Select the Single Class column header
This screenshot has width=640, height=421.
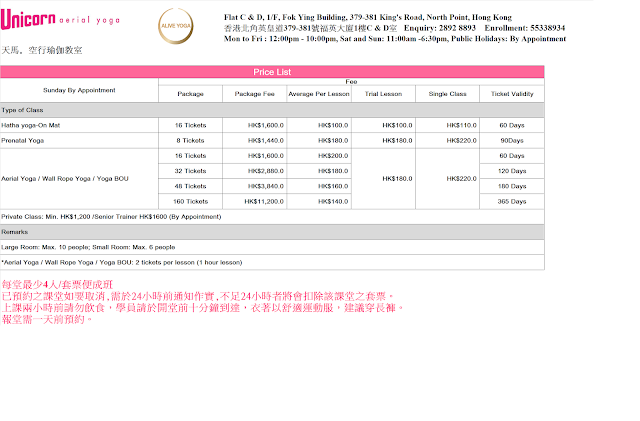(447, 94)
